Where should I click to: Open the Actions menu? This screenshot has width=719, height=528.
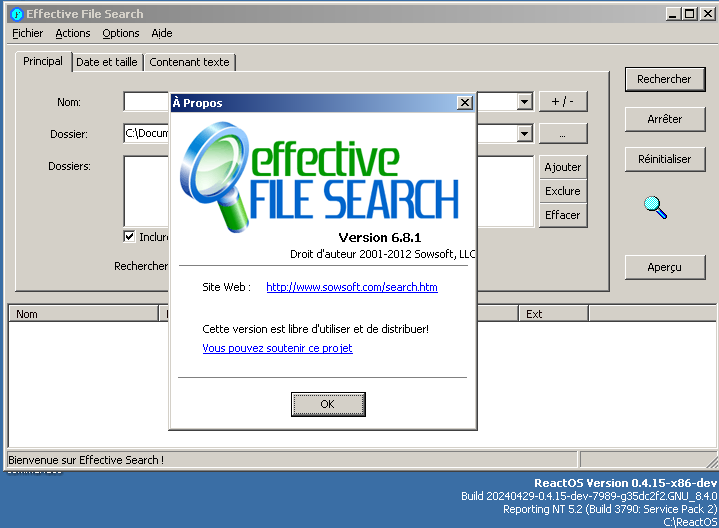[73, 33]
